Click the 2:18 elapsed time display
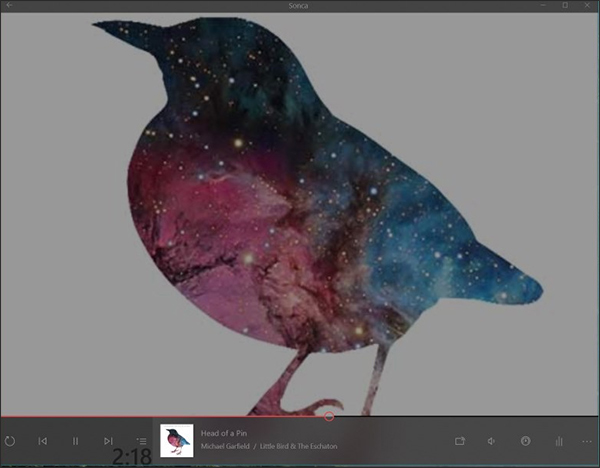Screen dimensions: 600x468 (x=131, y=458)
